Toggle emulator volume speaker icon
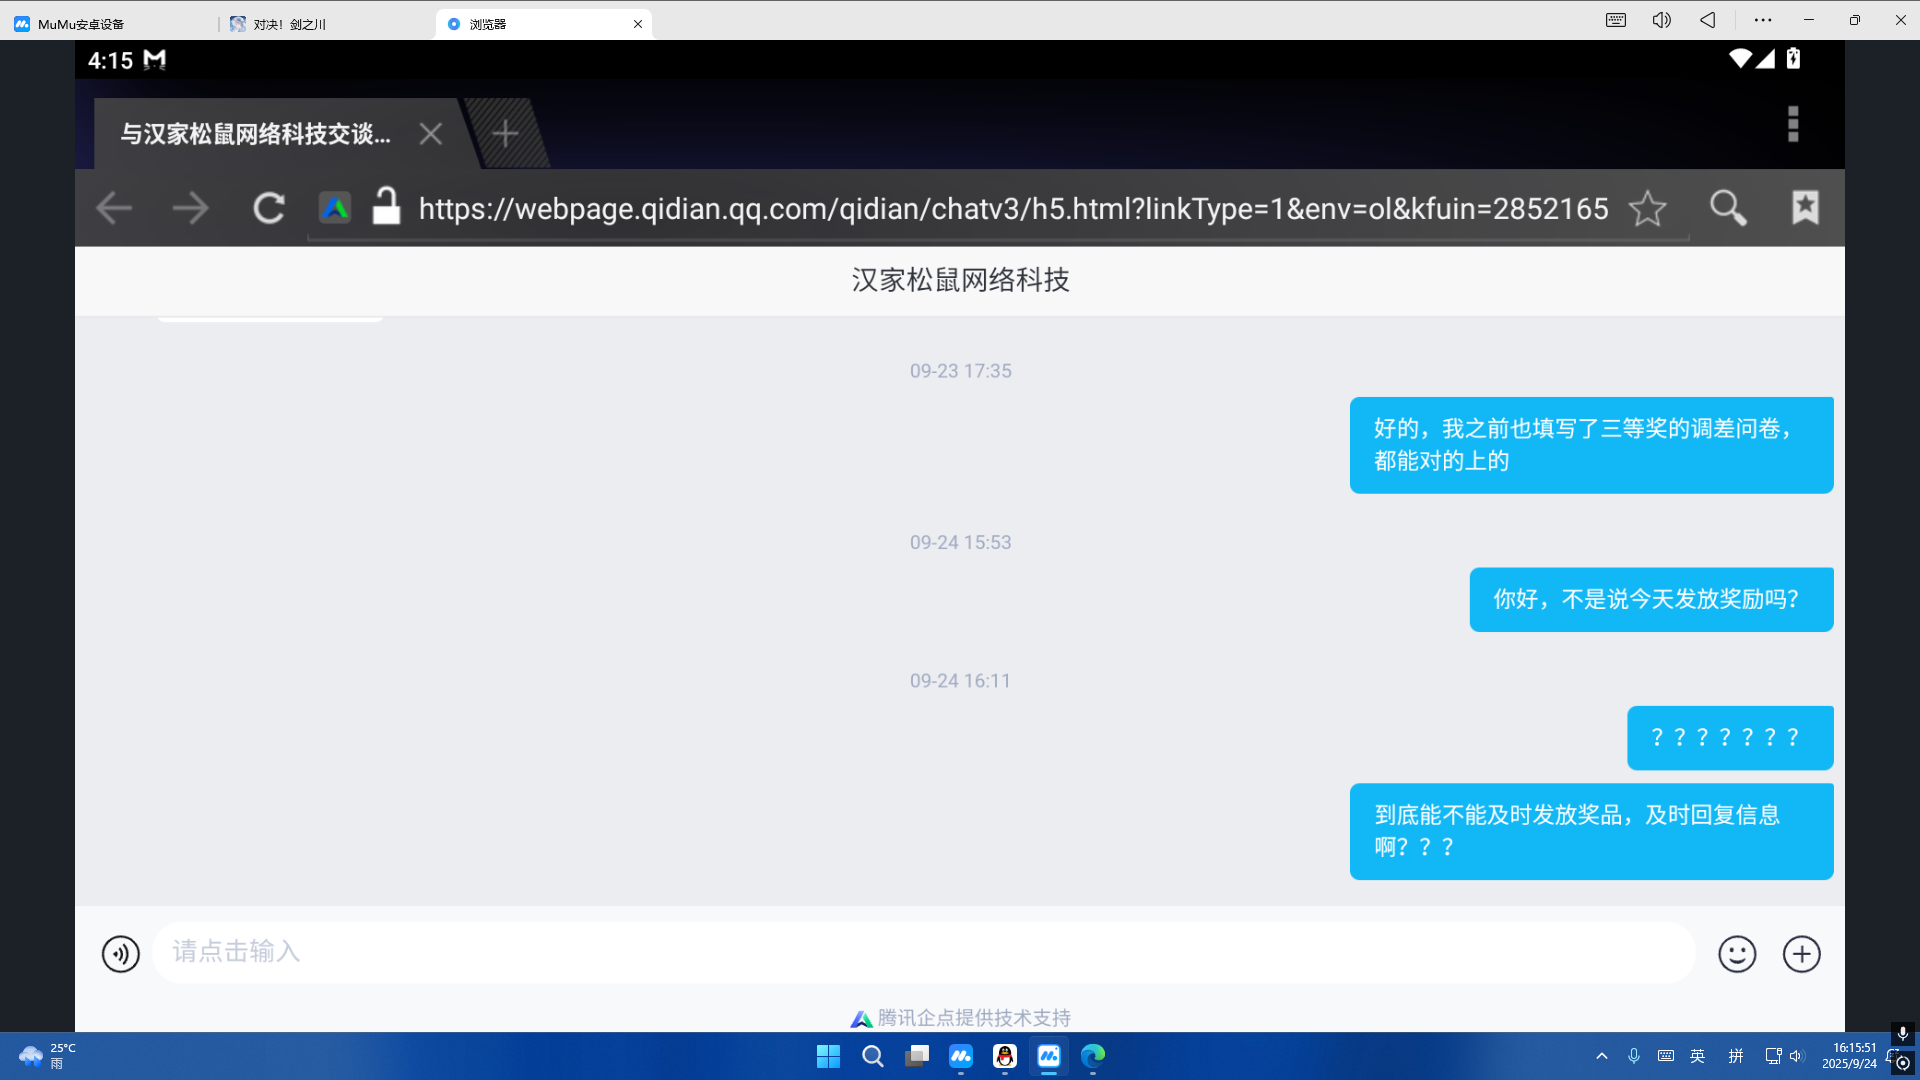Screen dimensions: 1920x1080 1661,20
